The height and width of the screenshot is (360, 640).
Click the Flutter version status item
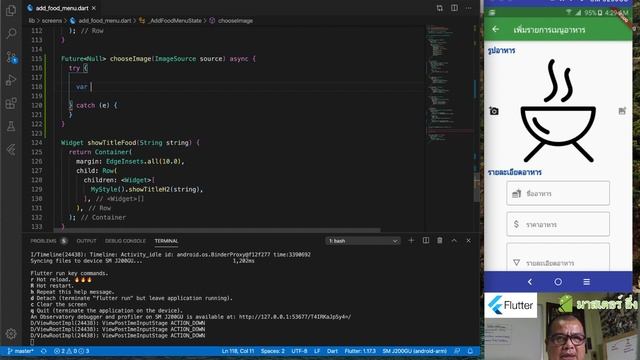tap(360, 351)
